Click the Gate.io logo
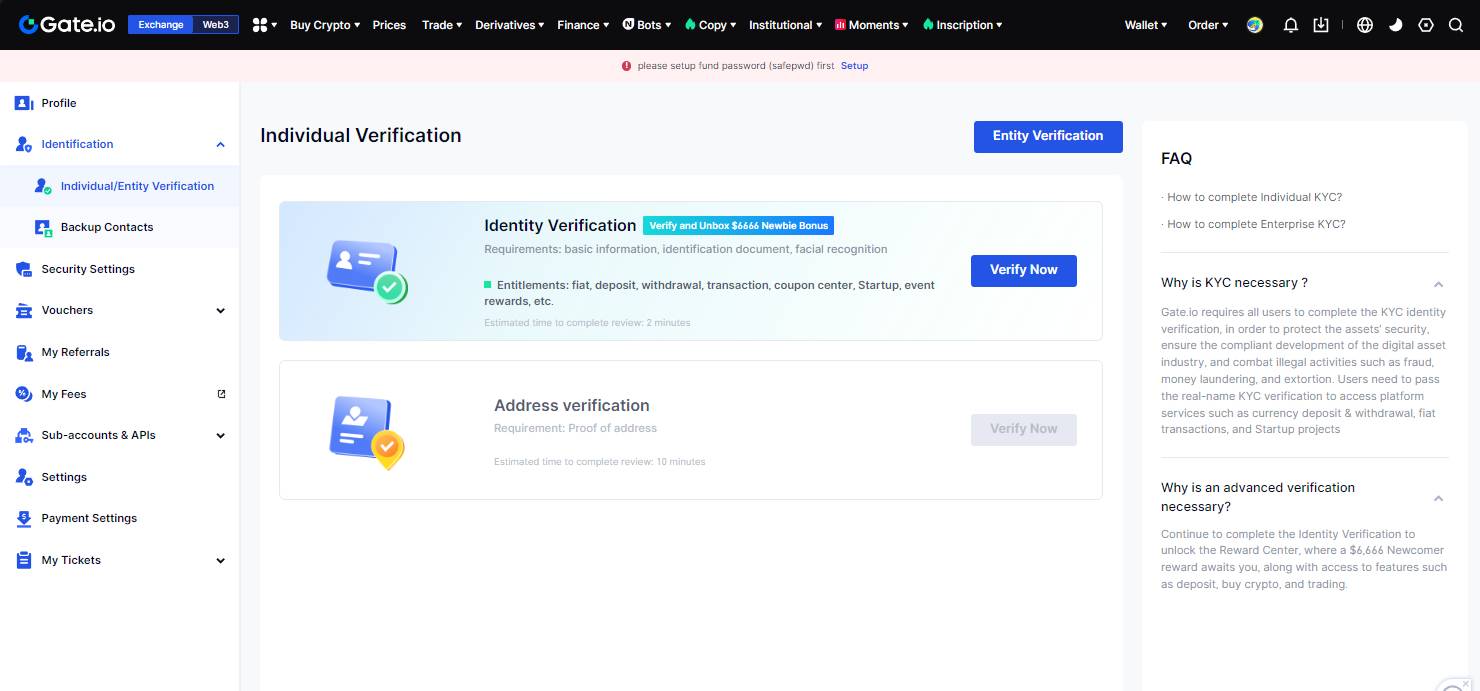The width and height of the screenshot is (1480, 691). 67,25
